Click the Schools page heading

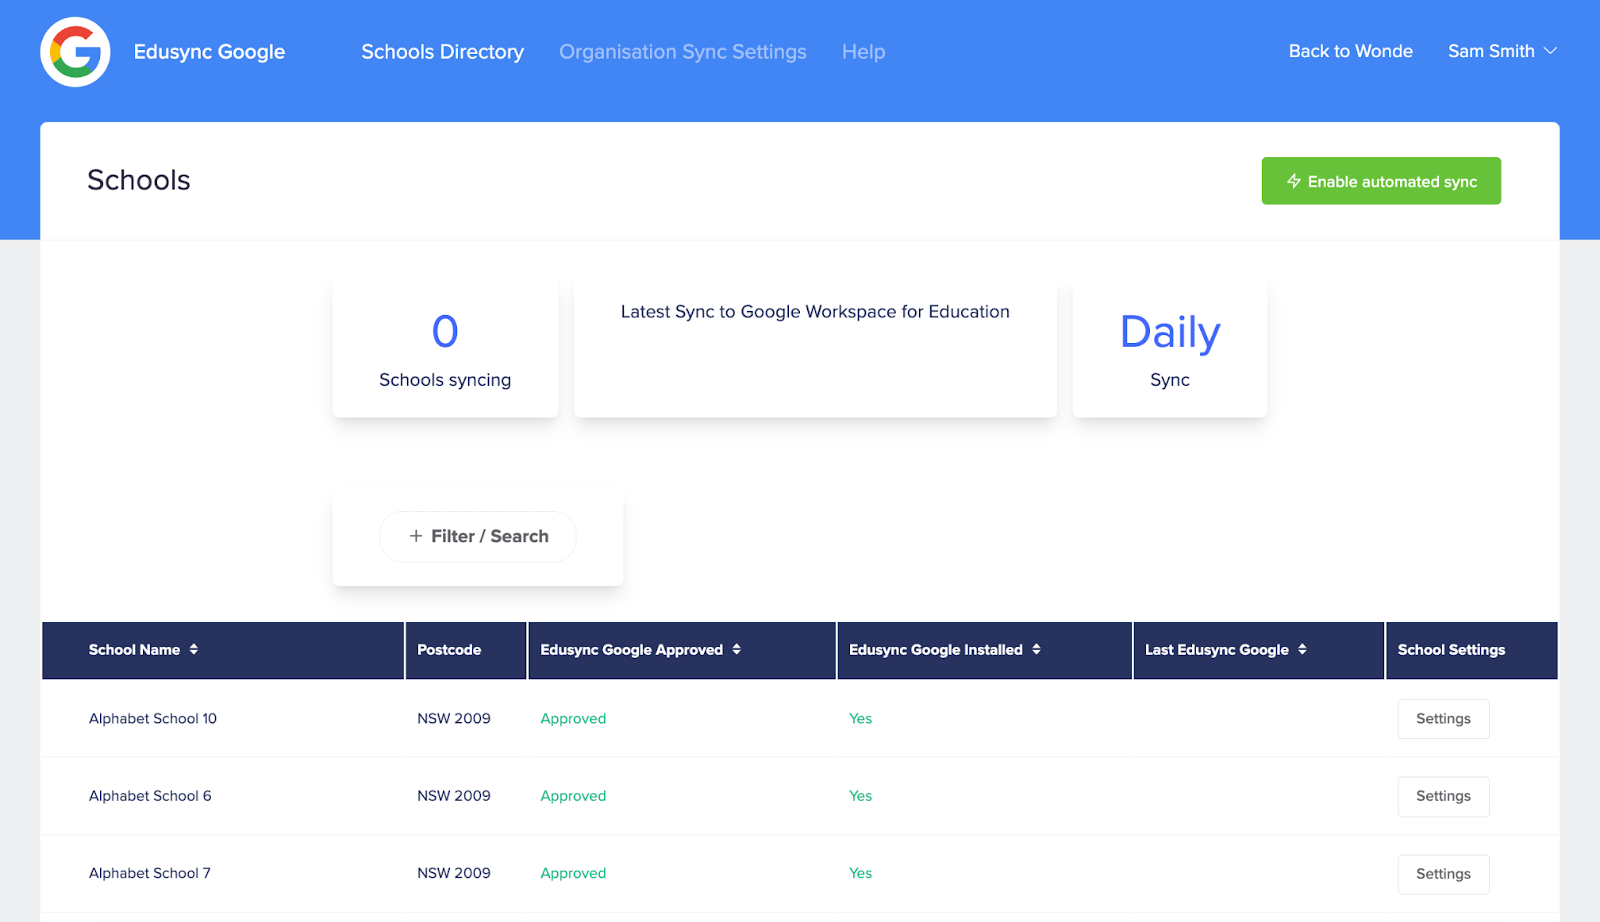[139, 180]
